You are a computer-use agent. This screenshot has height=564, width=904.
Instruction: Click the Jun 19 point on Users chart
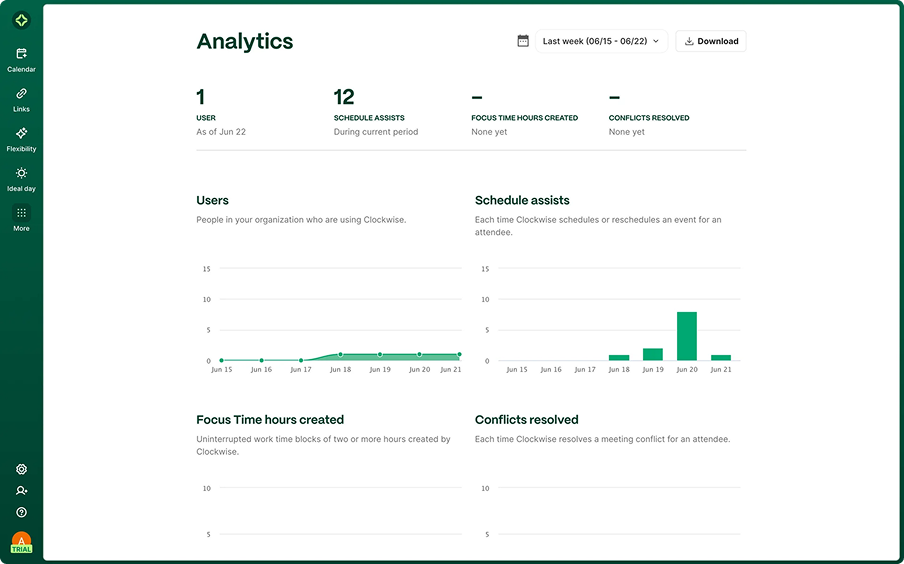[380, 354]
